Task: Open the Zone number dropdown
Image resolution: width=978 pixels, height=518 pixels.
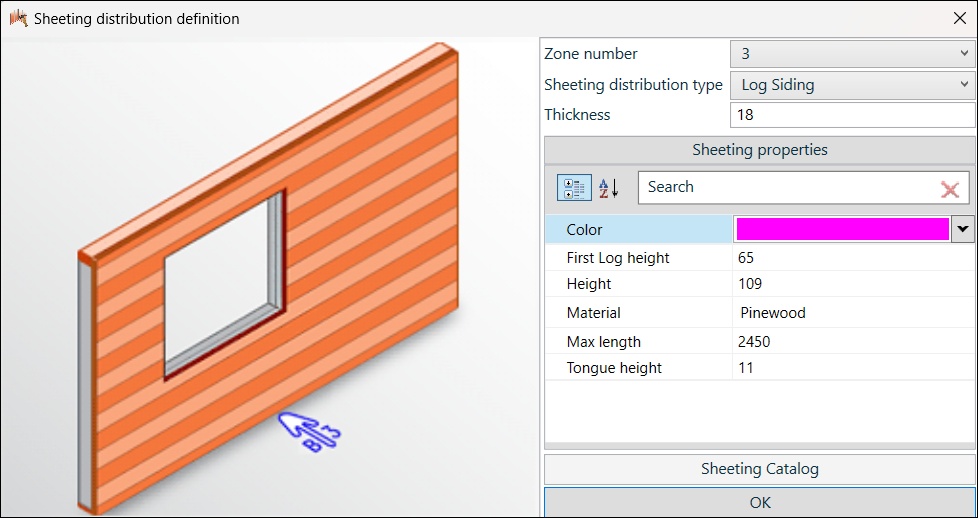Action: (852, 54)
